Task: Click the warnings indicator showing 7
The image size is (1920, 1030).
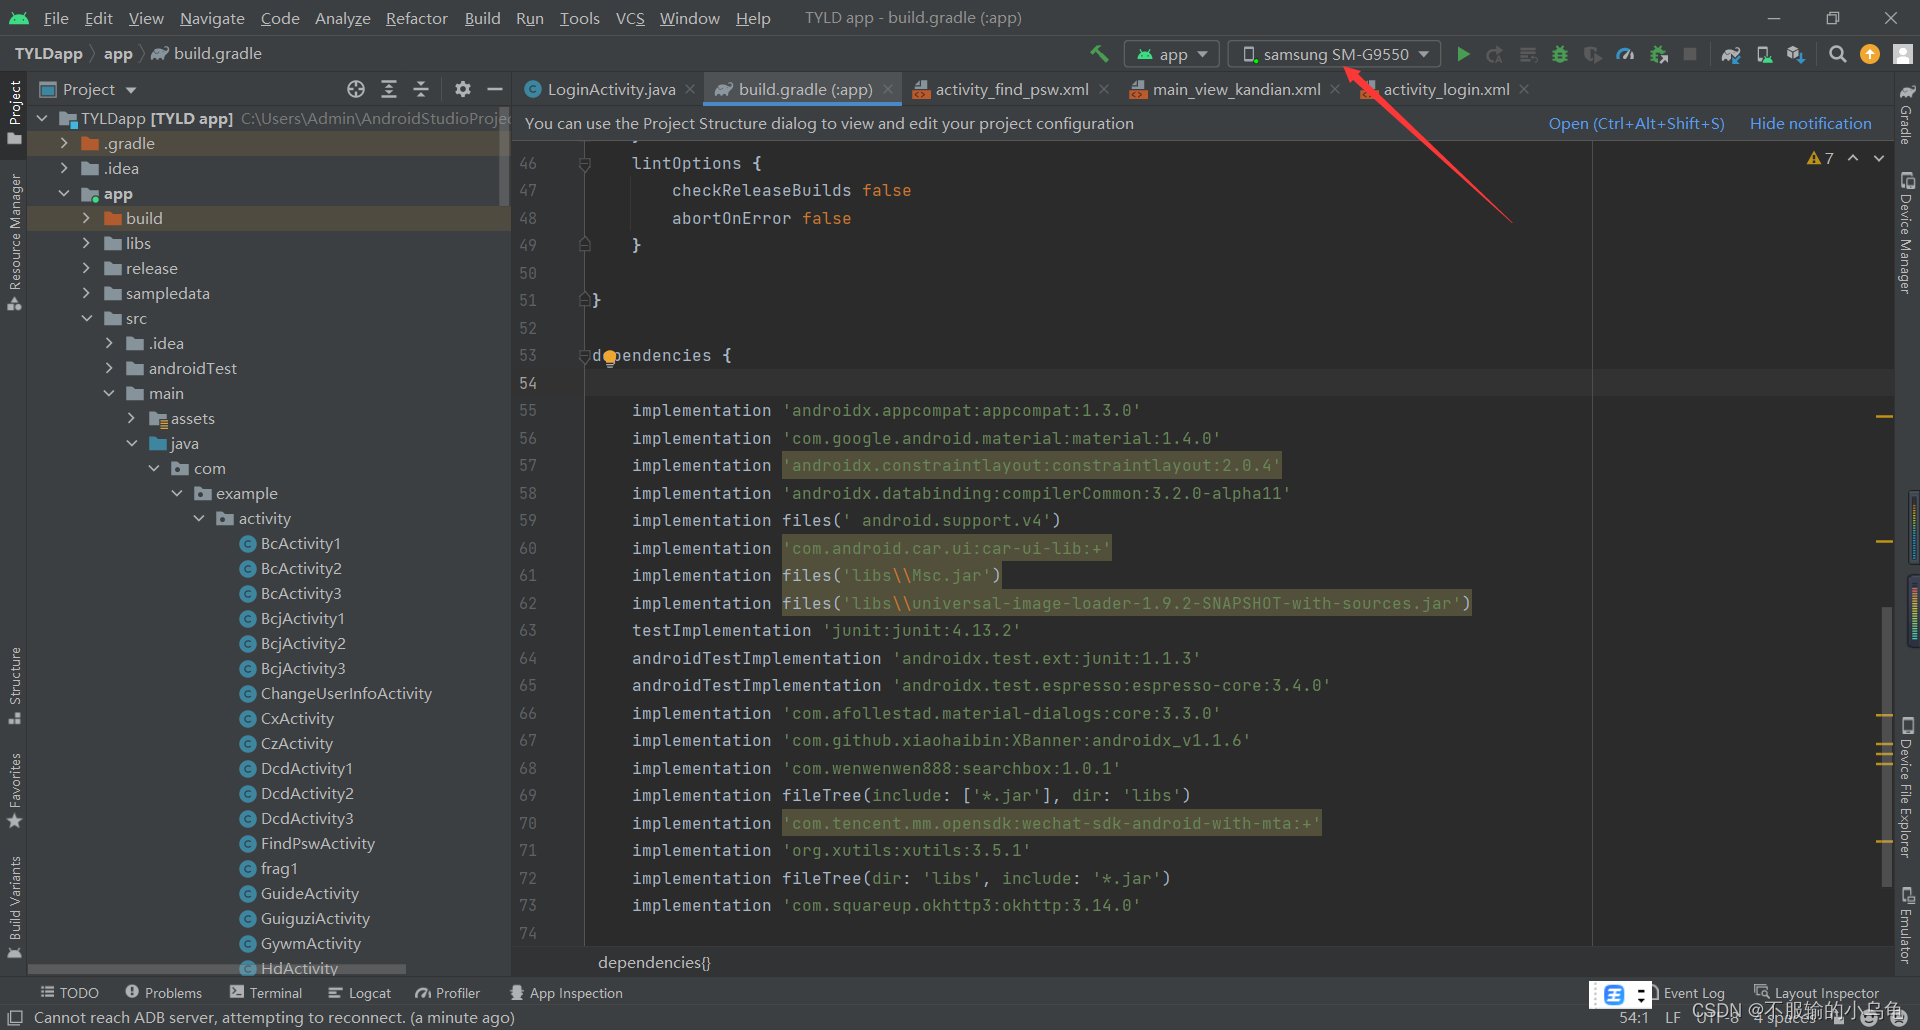Action: pos(1820,158)
